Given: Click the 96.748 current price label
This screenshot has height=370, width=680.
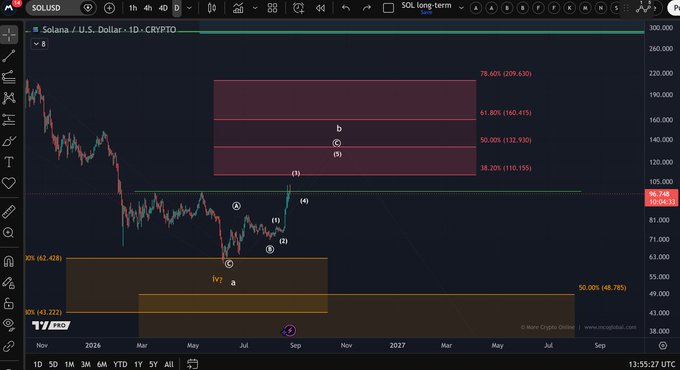Looking at the screenshot, I should click(661, 198).
